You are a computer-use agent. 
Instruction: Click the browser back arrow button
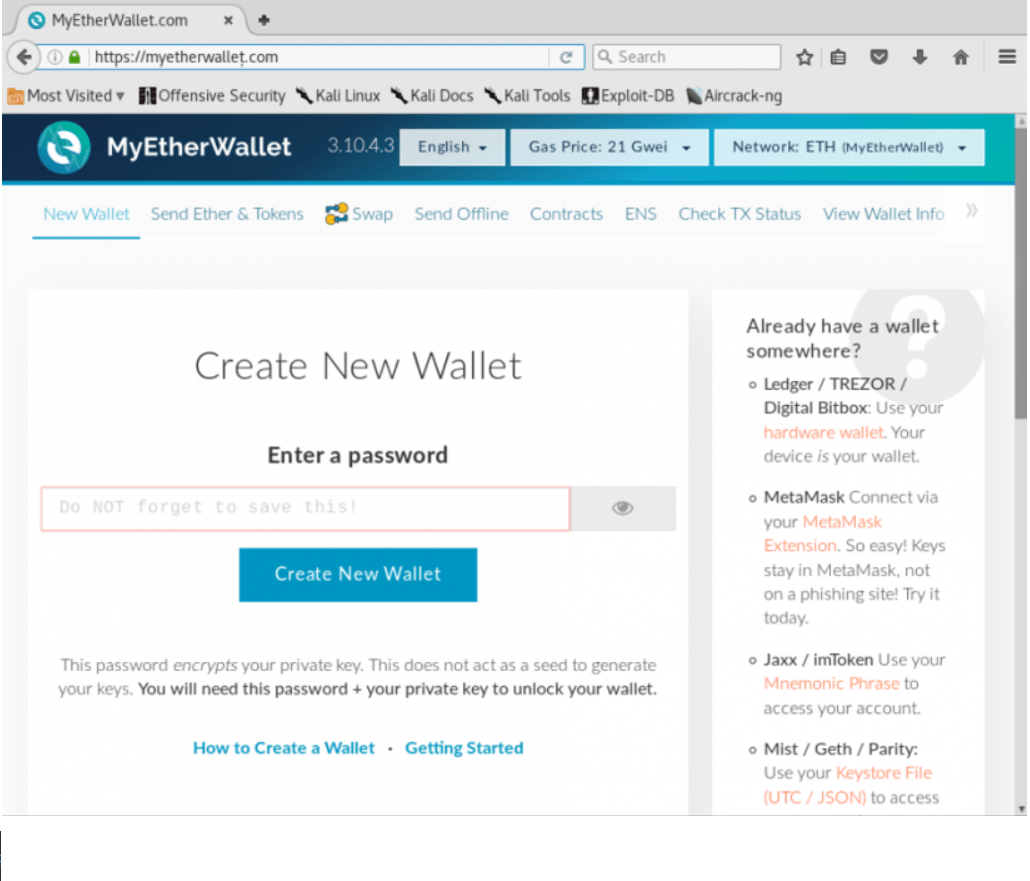pos(24,57)
